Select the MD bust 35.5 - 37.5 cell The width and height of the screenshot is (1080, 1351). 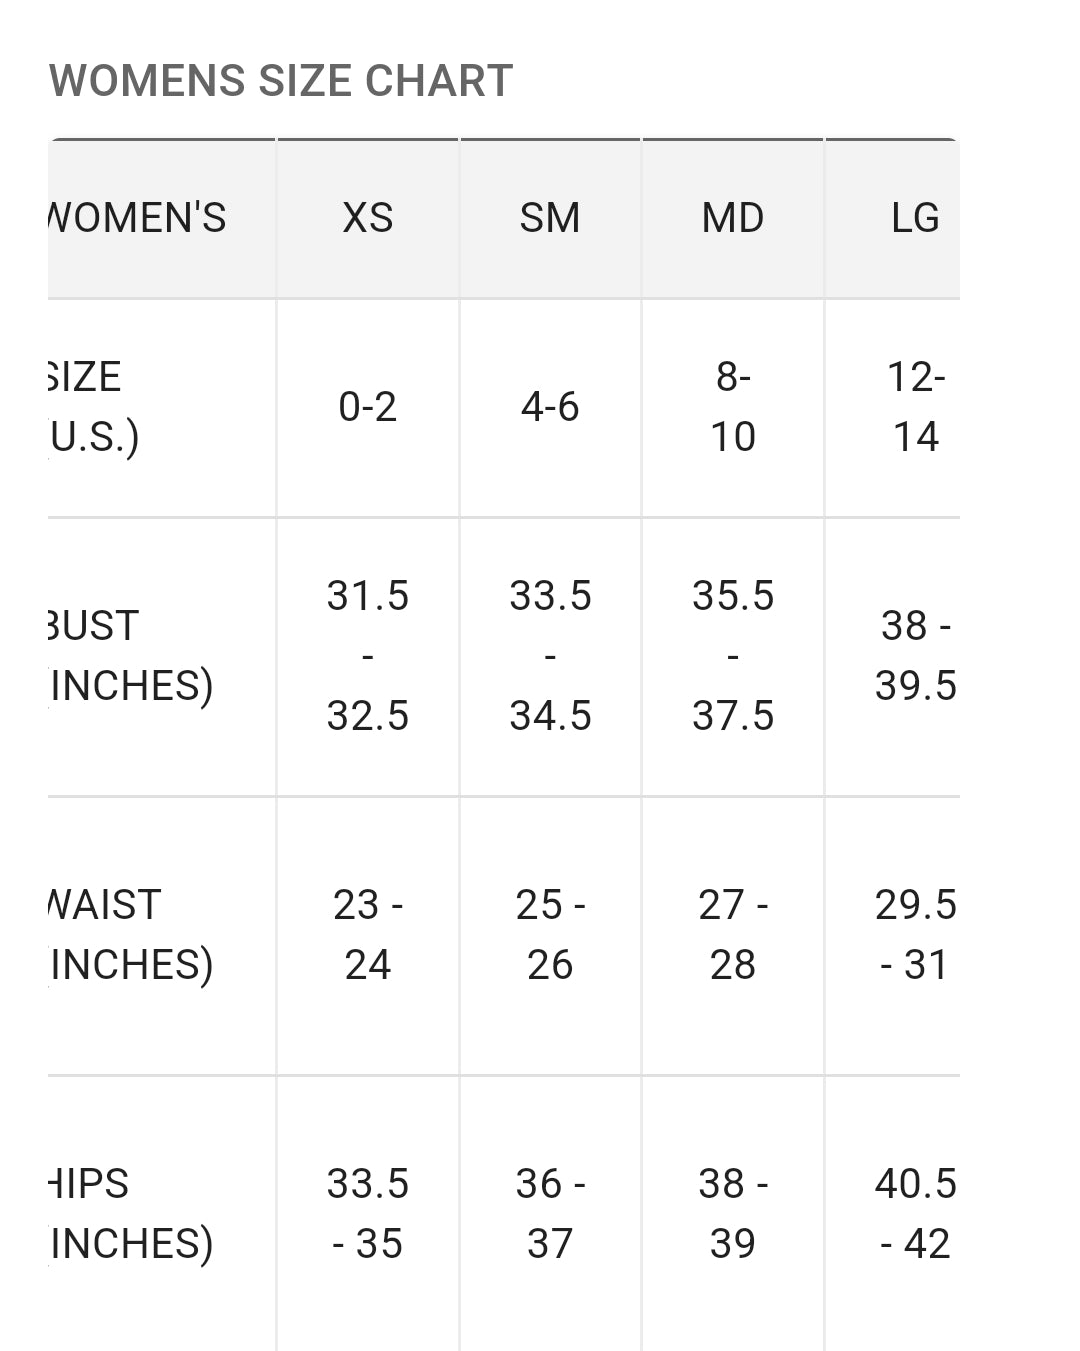tap(733, 657)
